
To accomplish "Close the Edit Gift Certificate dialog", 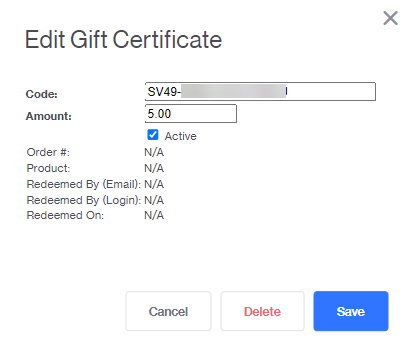I will click(390, 18).
